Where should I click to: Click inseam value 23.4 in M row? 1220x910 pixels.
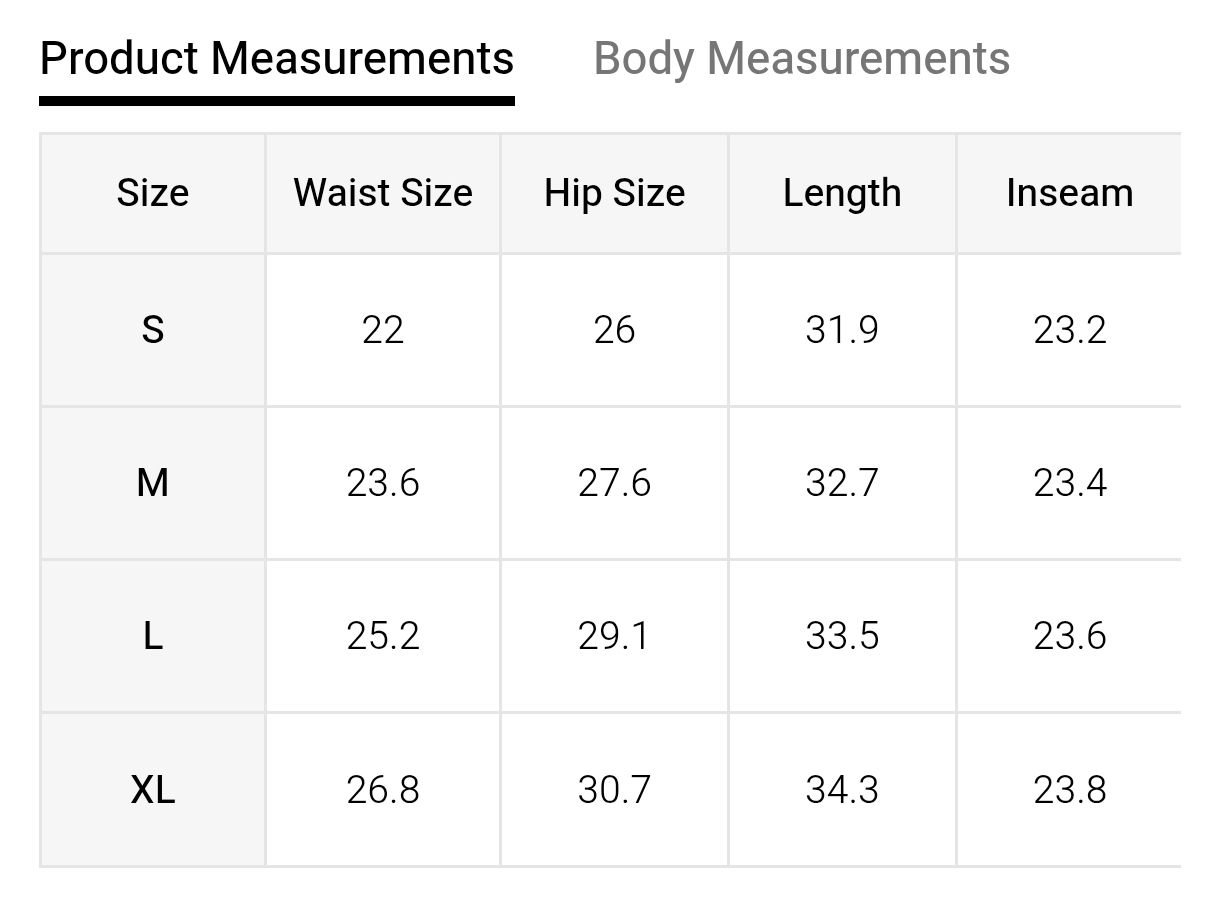[x=1069, y=483]
